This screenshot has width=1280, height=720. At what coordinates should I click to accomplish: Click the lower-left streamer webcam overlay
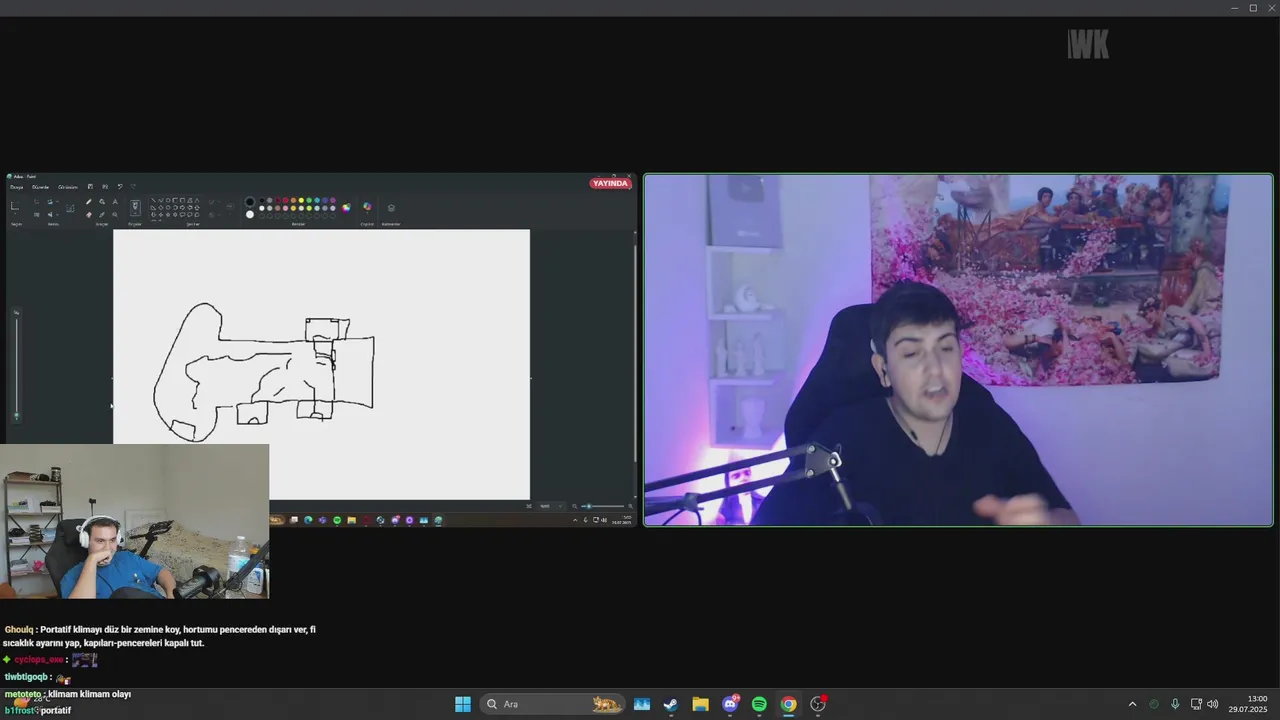(134, 521)
